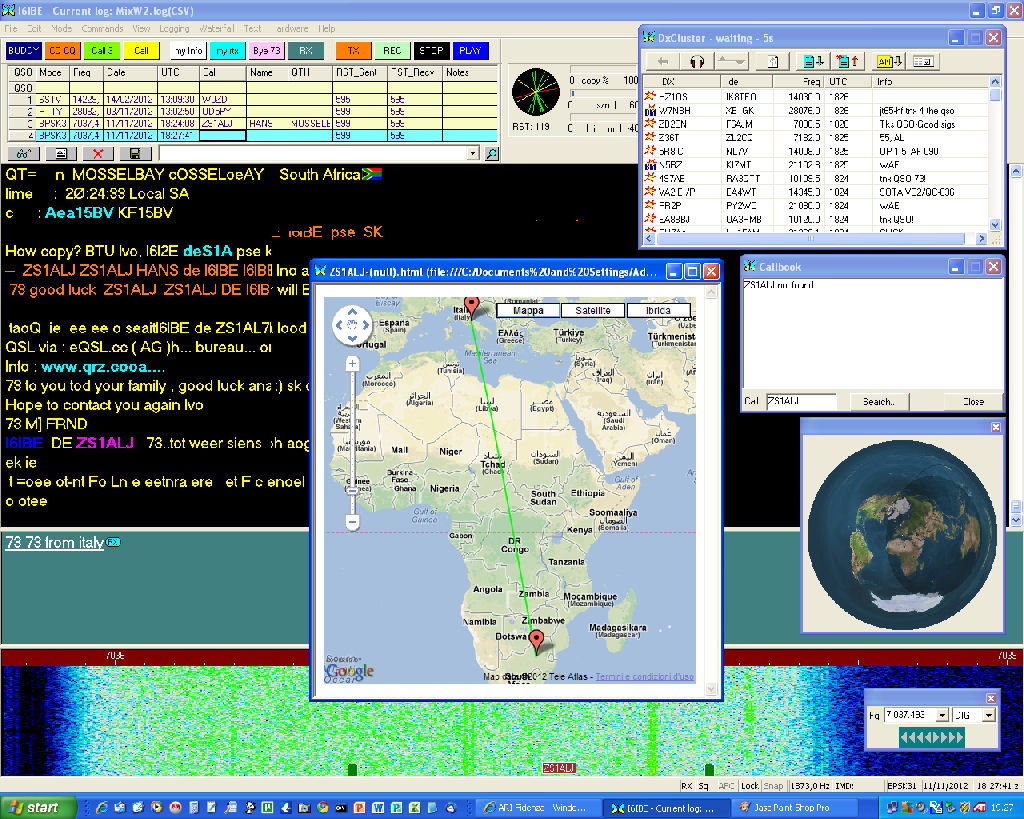Switch the map to Satellite view
Screen dimensions: 1024x819
pyautogui.click(x=593, y=311)
